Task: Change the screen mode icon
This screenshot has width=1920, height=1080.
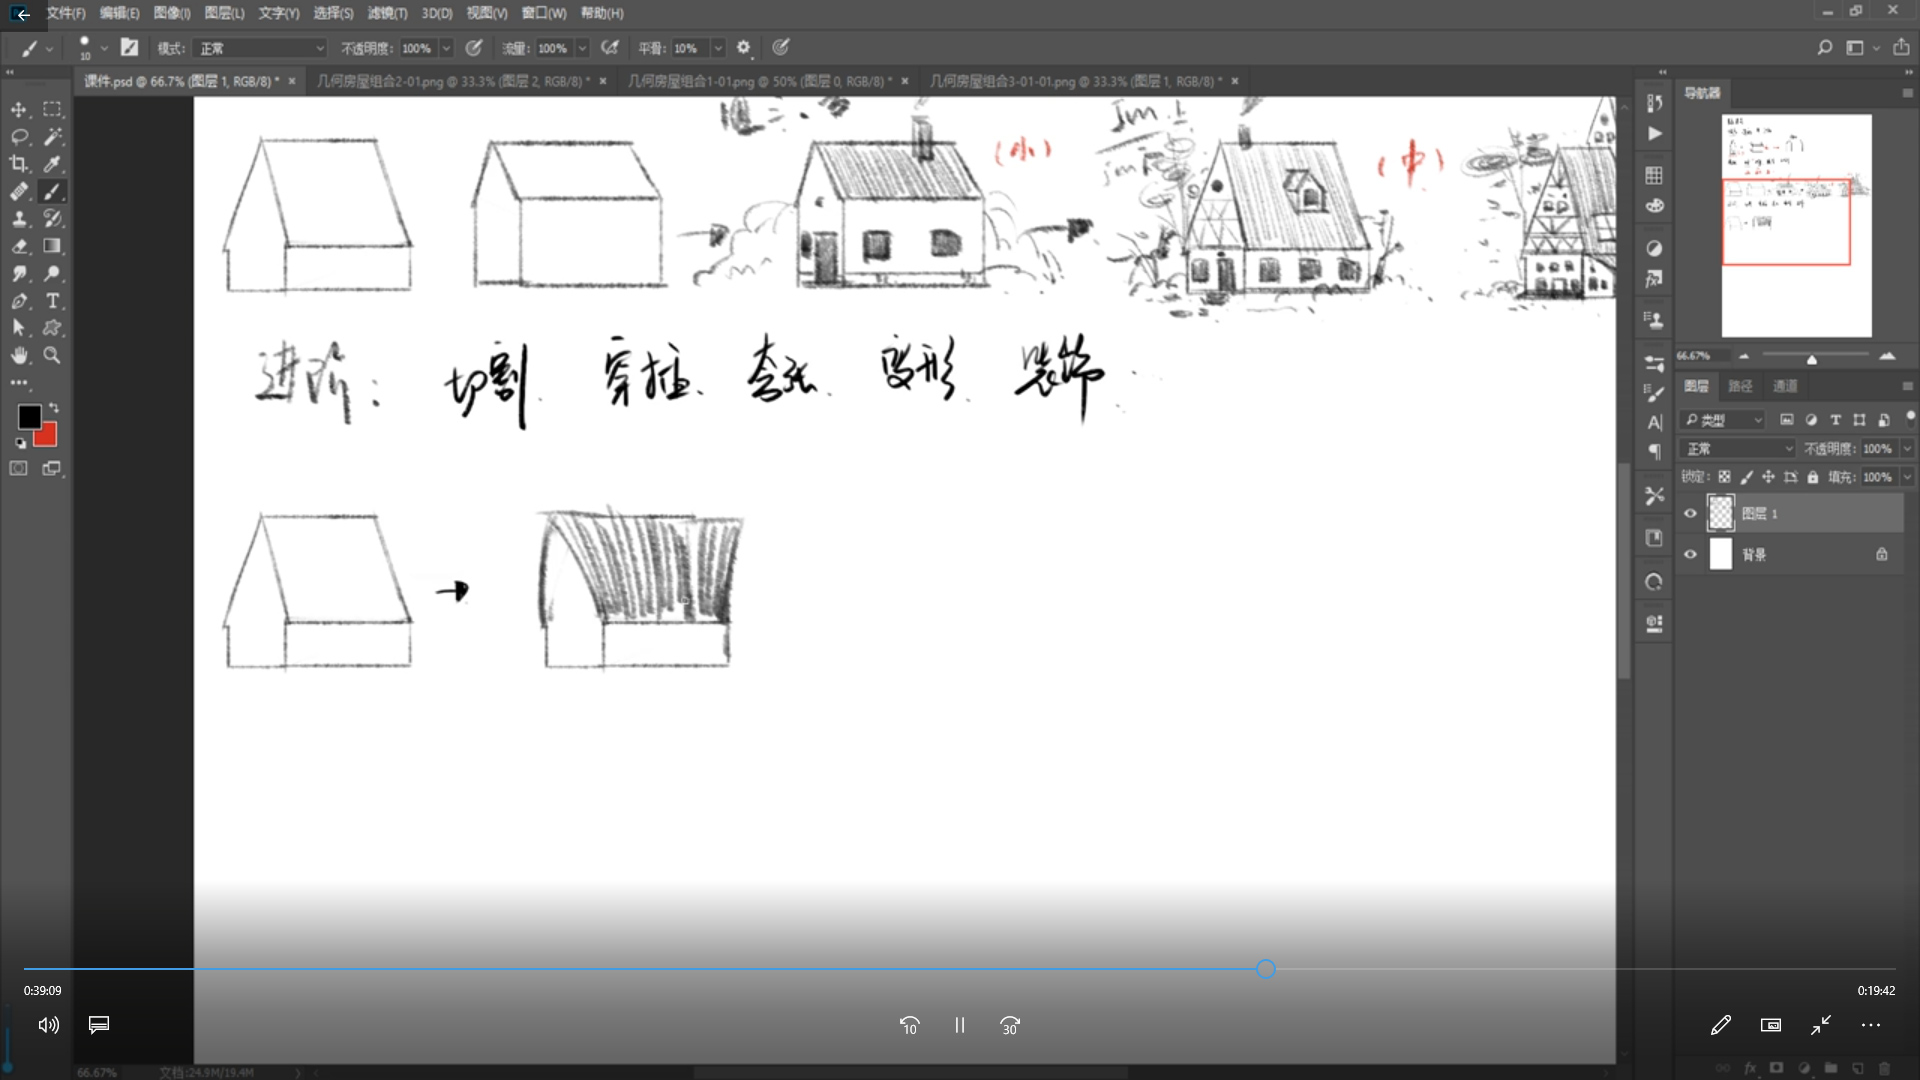Action: [52, 468]
